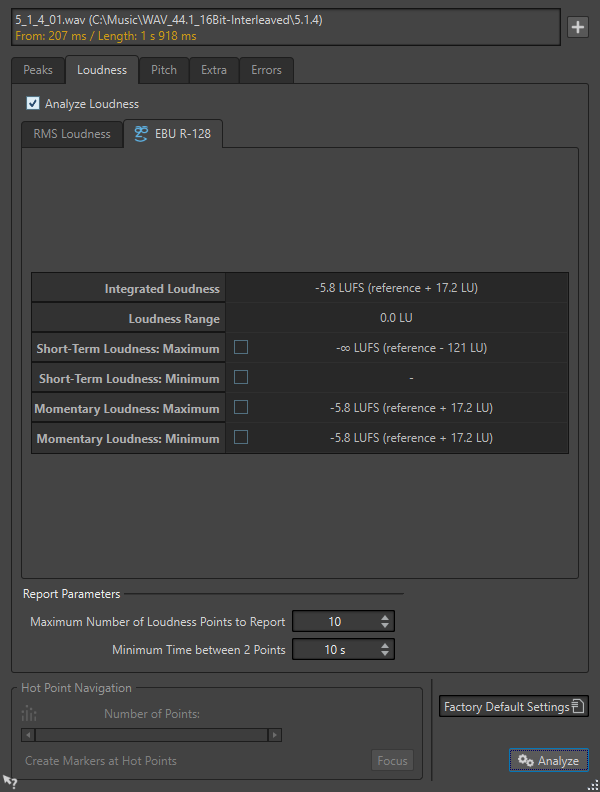This screenshot has width=600, height=792.
Task: Click the Maximum Number of Loudness Points field
Action: (x=335, y=622)
